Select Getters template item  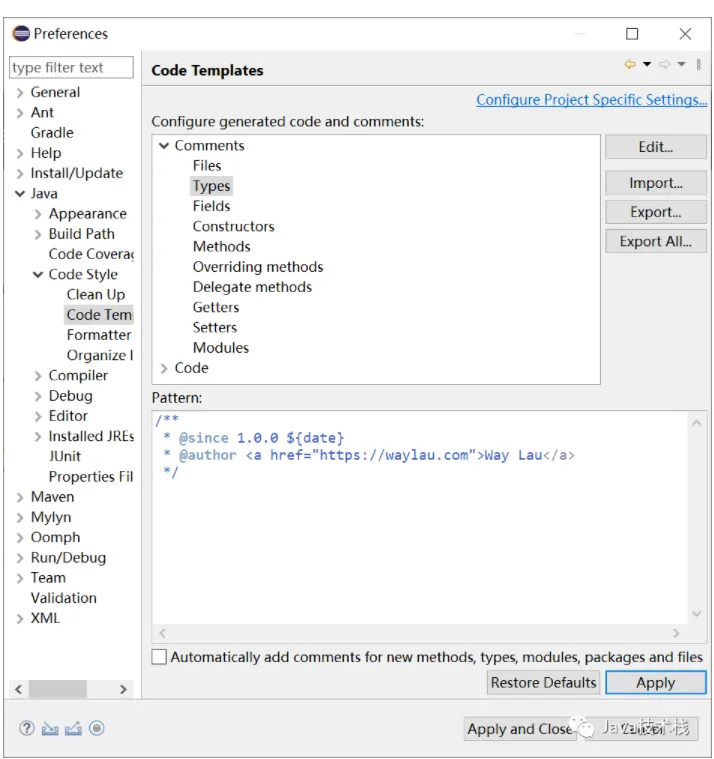point(216,307)
